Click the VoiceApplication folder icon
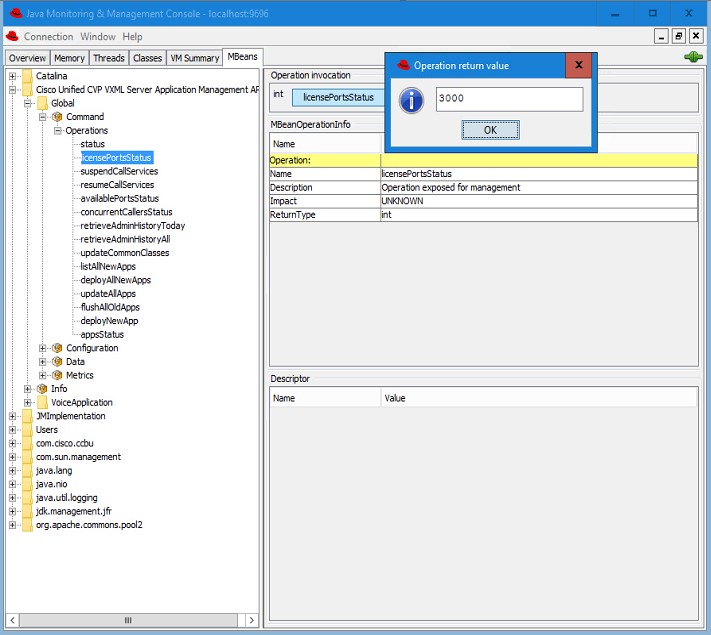Image resolution: width=711 pixels, height=635 pixels. click(42, 402)
